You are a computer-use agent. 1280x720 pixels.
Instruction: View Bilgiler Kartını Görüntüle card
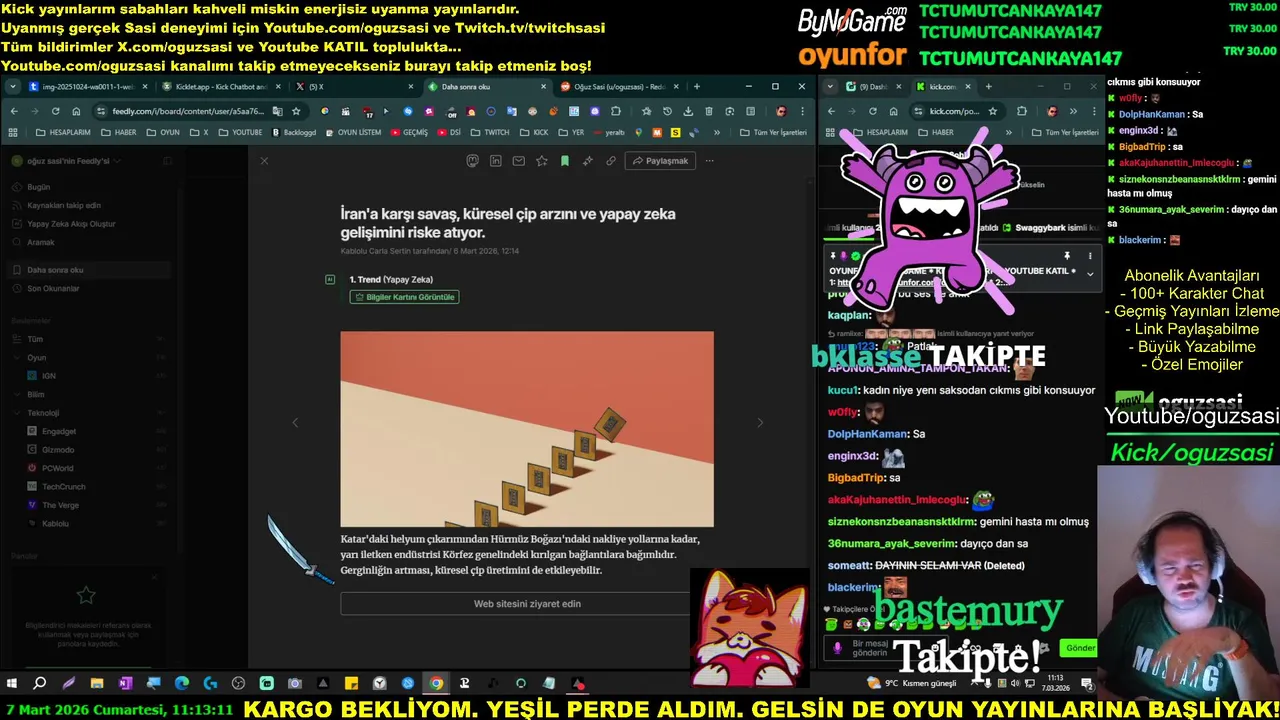point(404,297)
